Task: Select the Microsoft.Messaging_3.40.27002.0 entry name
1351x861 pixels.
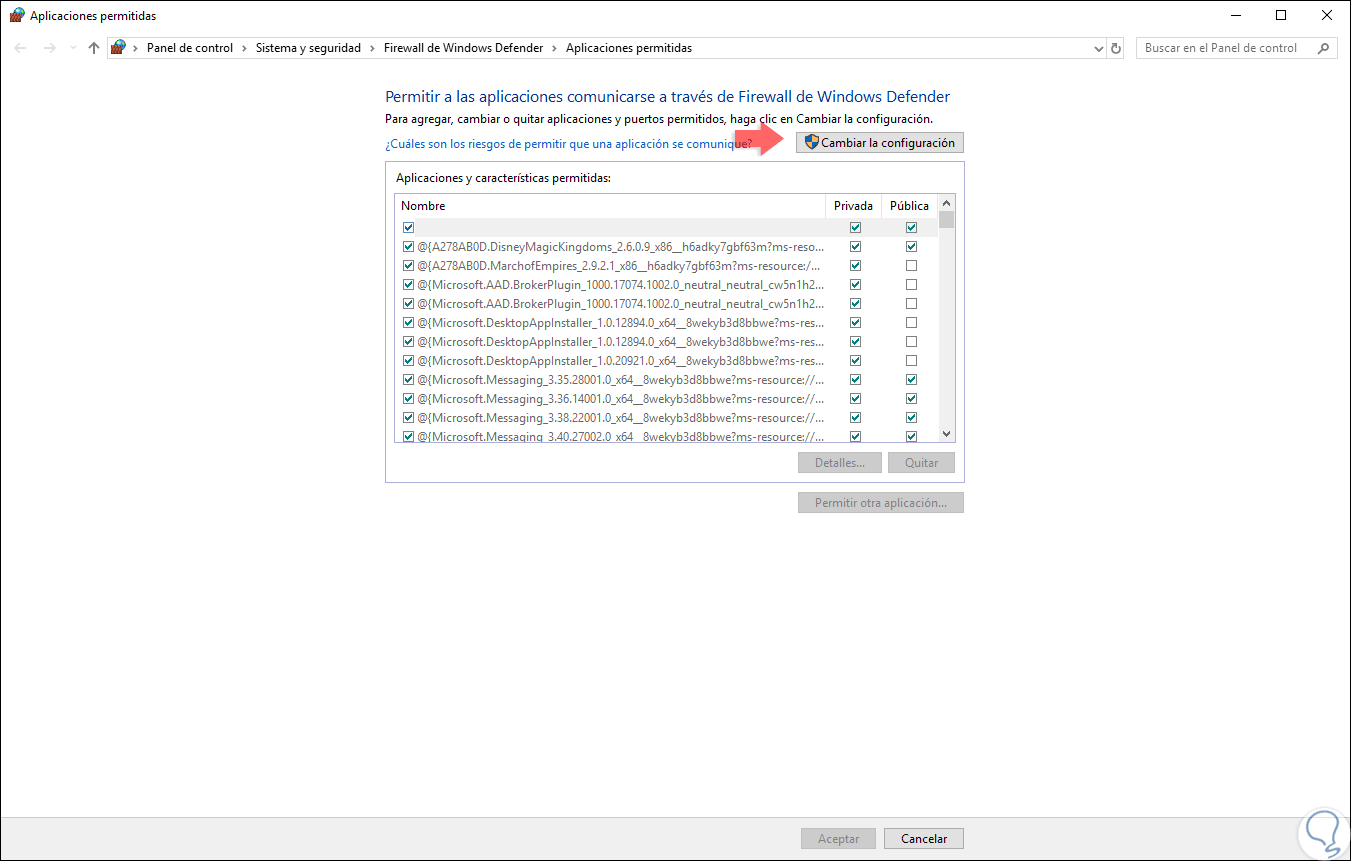Action: tap(621, 437)
